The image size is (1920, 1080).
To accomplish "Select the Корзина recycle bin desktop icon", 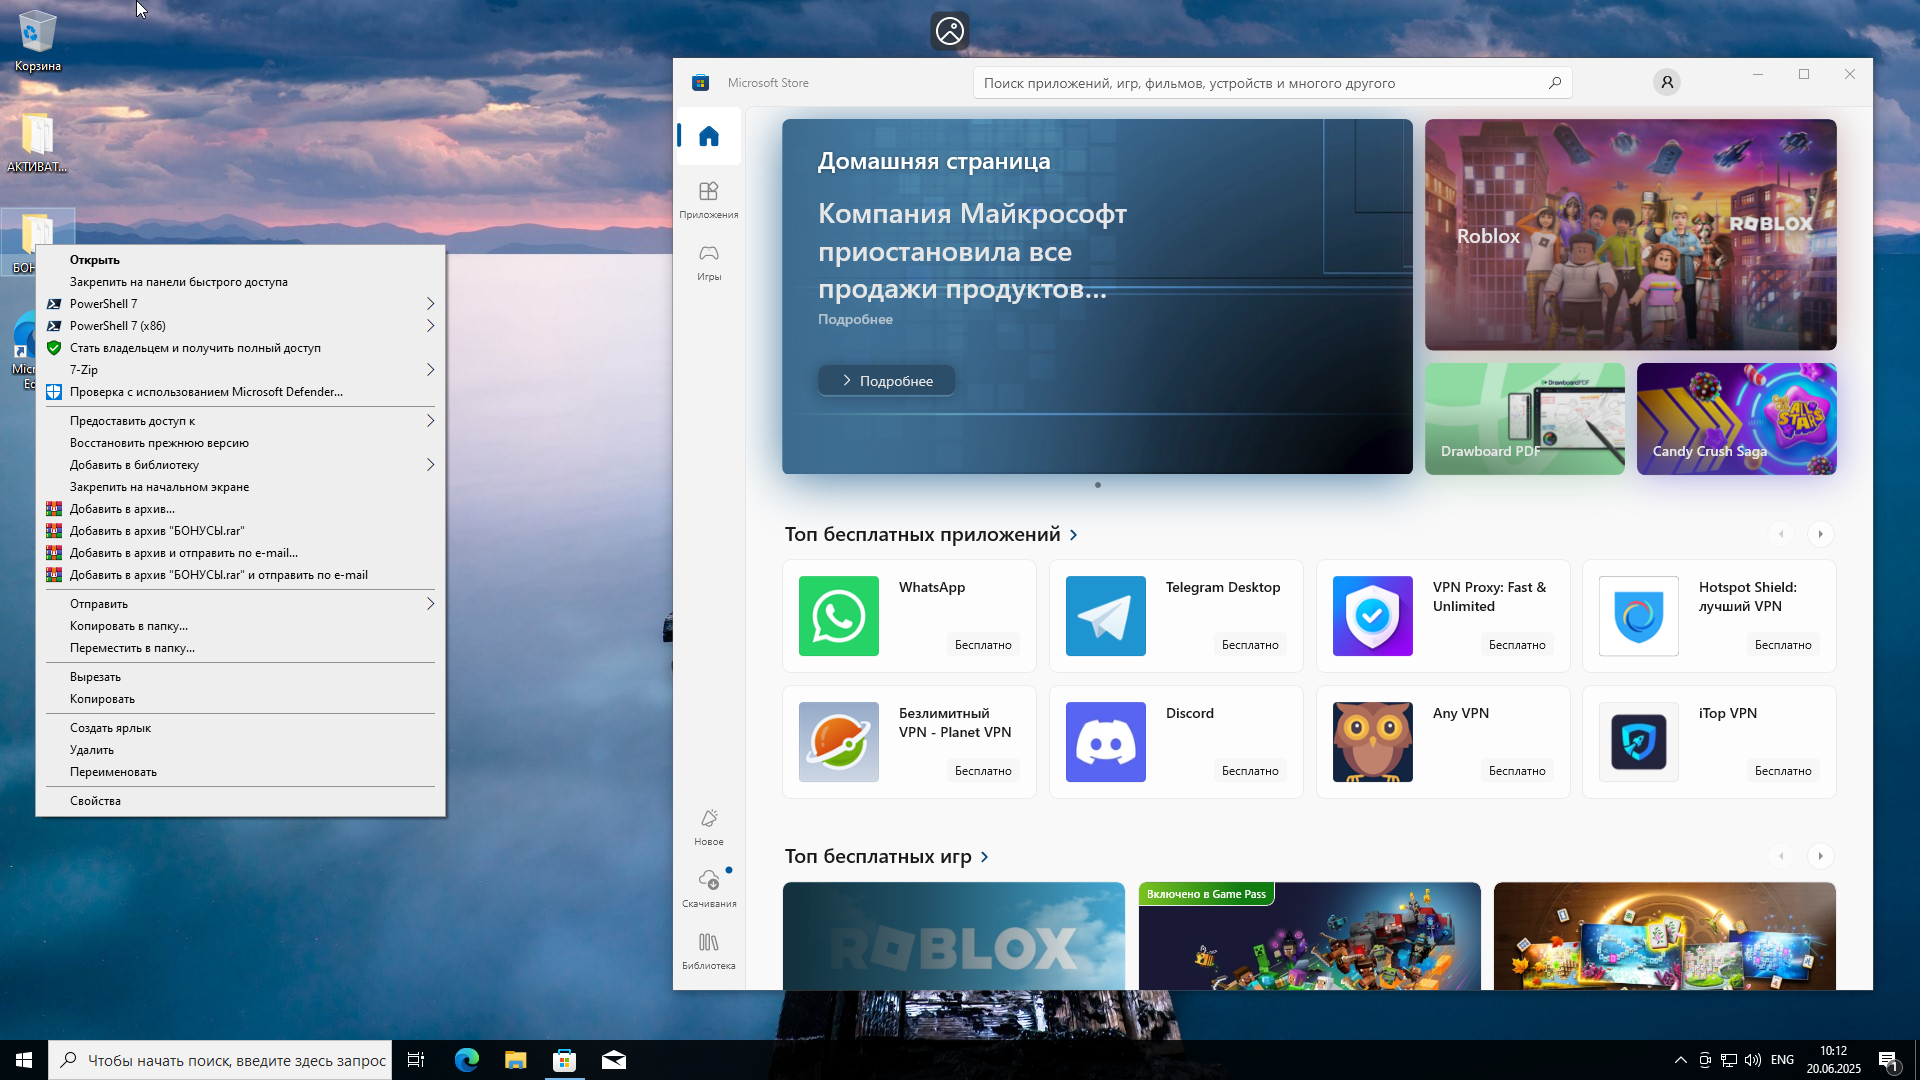I will [x=38, y=41].
